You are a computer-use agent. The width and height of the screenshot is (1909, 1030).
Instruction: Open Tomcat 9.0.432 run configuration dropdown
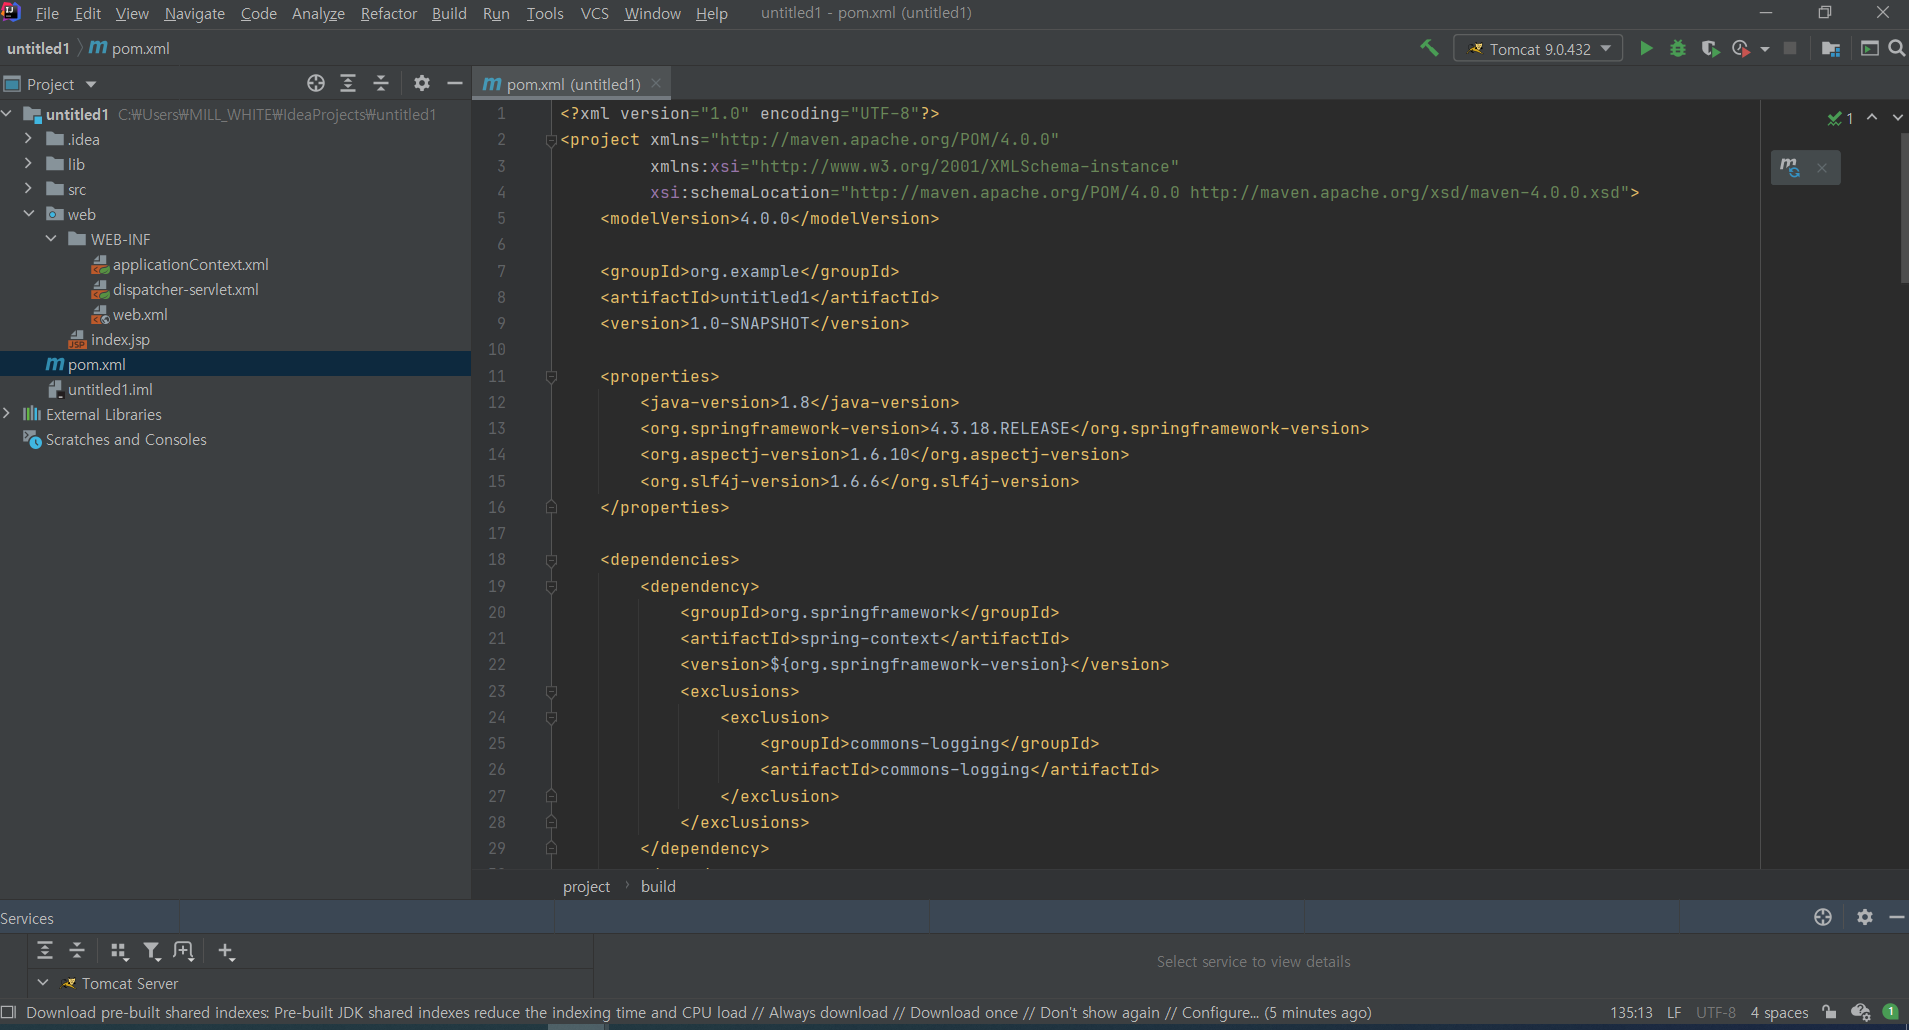pos(1538,49)
